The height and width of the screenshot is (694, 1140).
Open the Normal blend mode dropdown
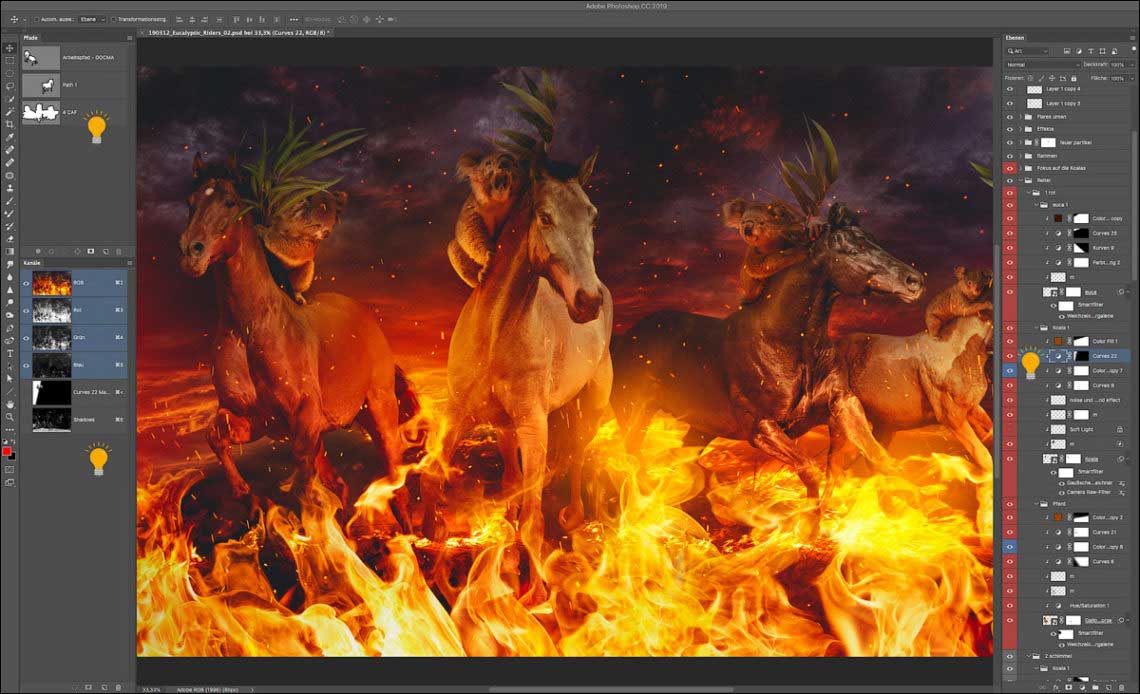pos(1042,64)
